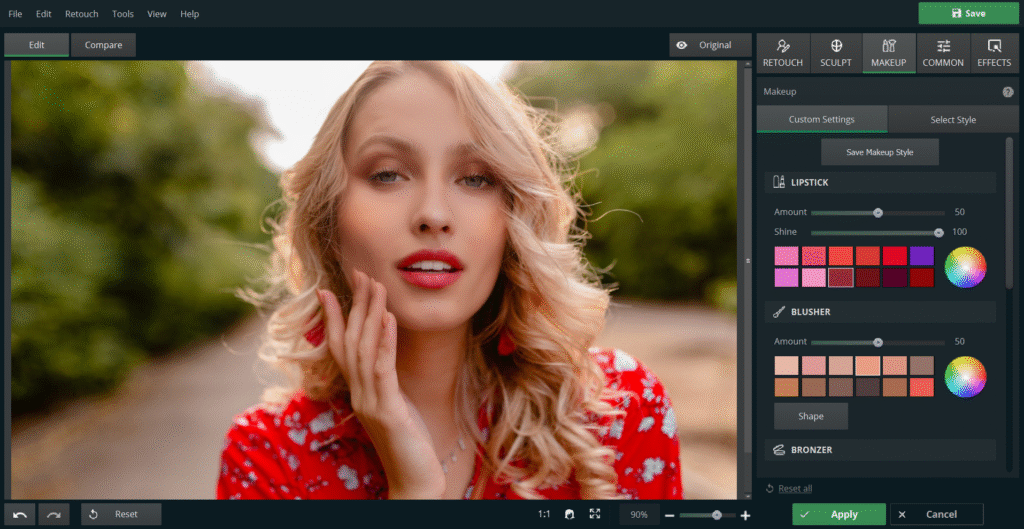Click the green Save button
Screen dimensions: 1024x529
968,13
